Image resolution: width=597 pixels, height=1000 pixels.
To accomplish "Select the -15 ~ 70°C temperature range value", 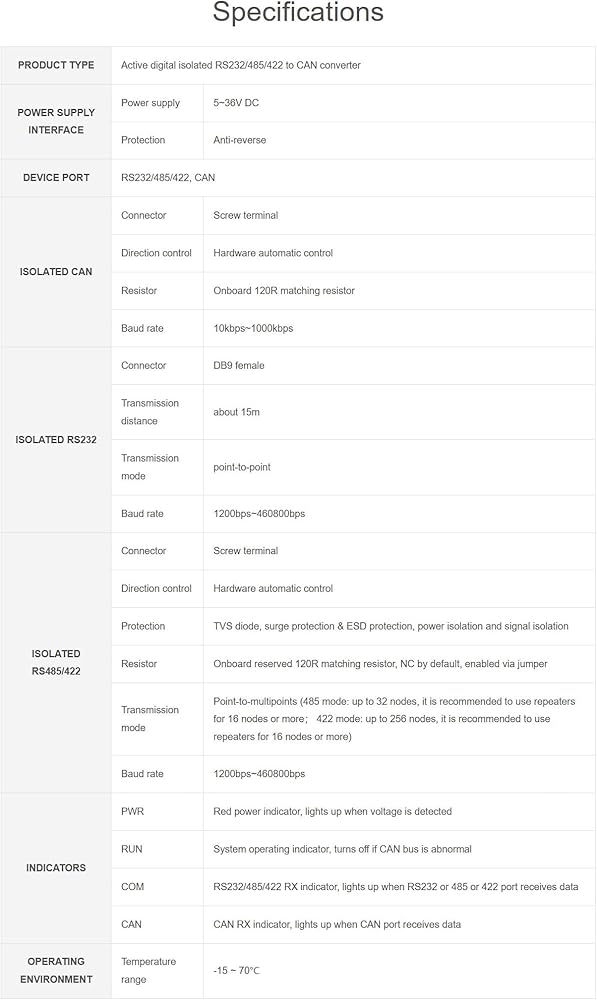I will pyautogui.click(x=237, y=971).
